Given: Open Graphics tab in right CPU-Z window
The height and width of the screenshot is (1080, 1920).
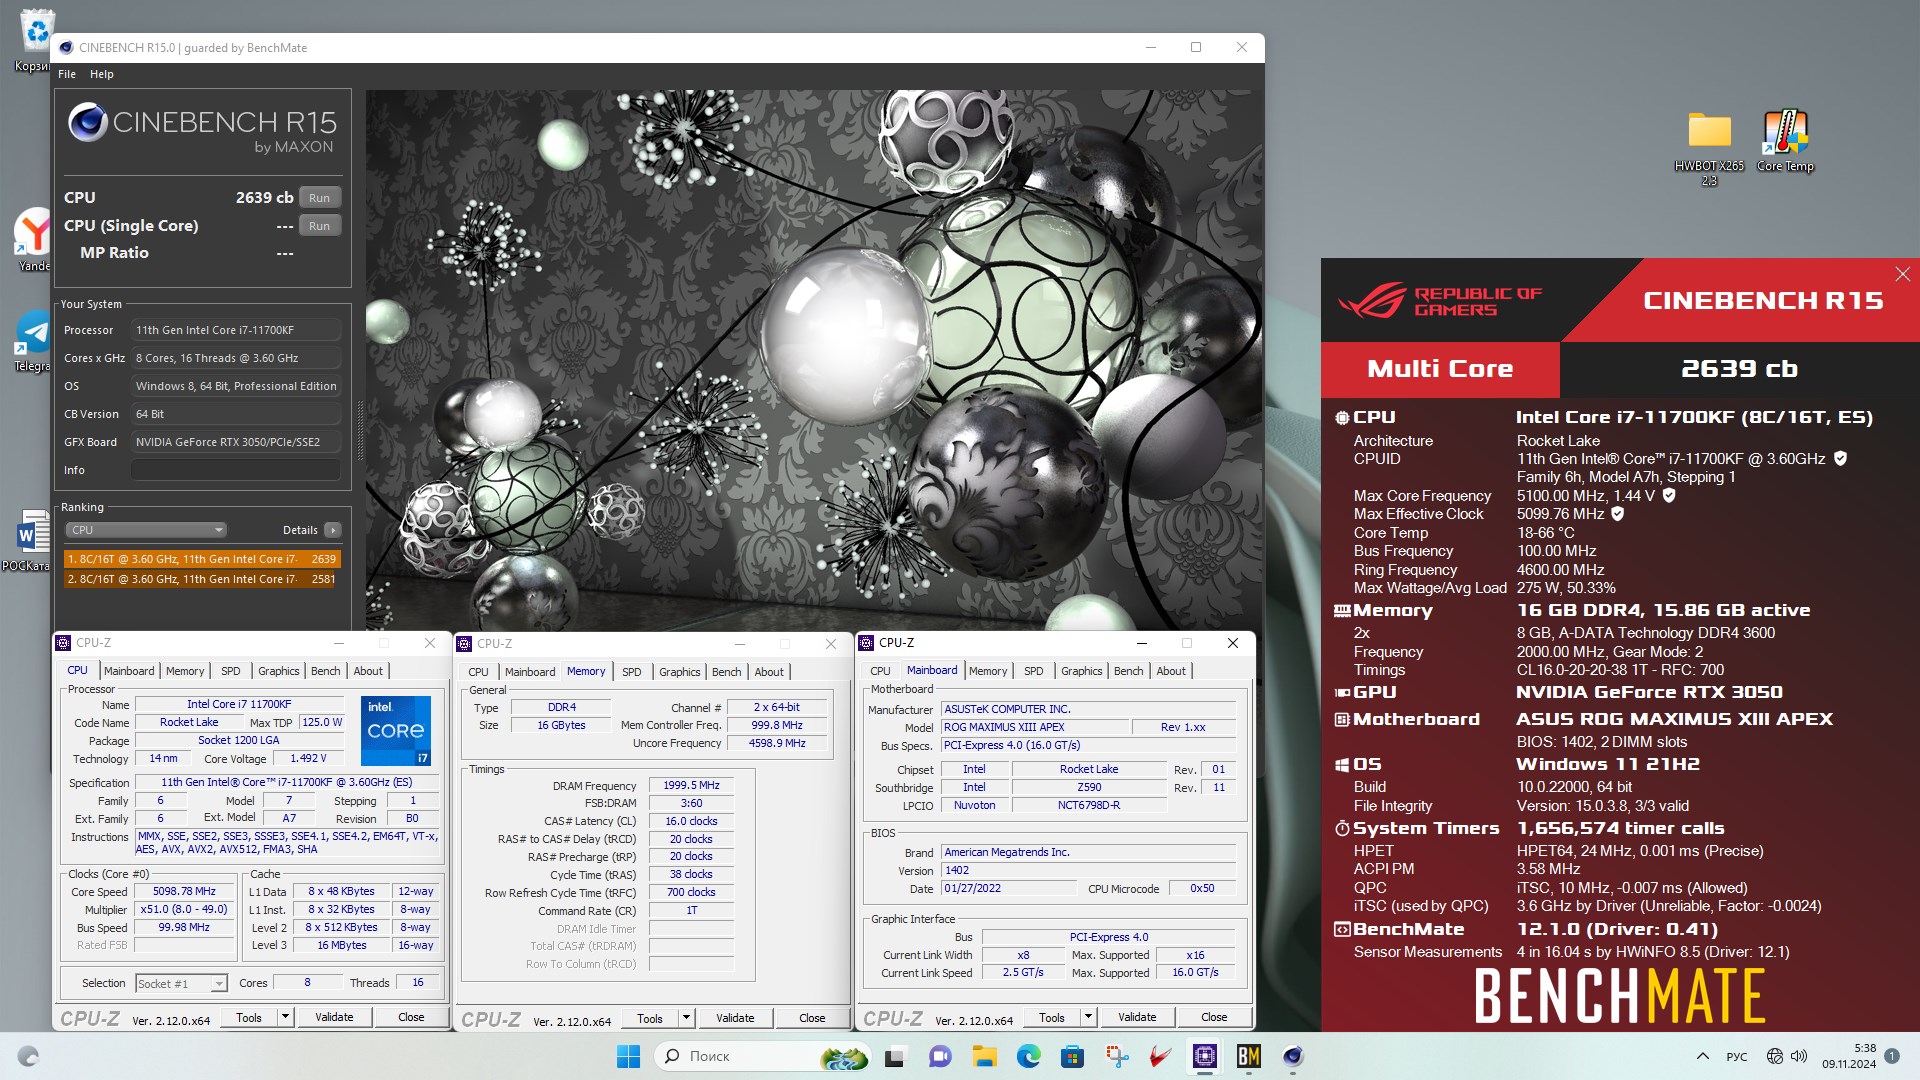Looking at the screenshot, I should coord(1082,671).
